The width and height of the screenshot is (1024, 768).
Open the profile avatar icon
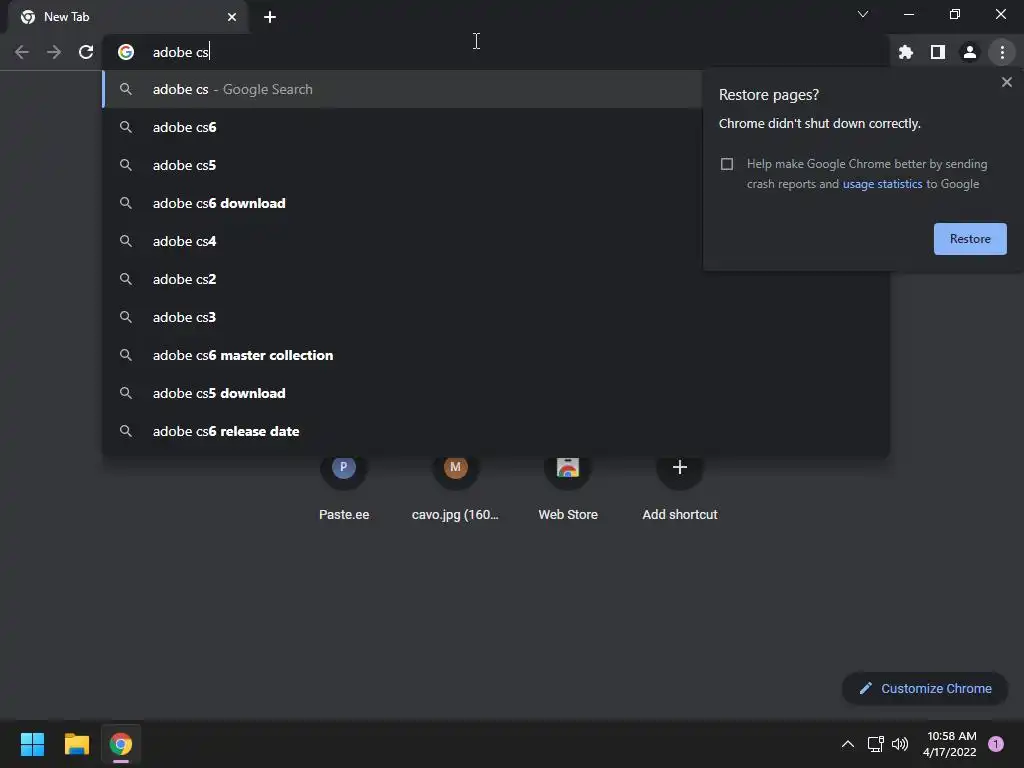pos(970,52)
